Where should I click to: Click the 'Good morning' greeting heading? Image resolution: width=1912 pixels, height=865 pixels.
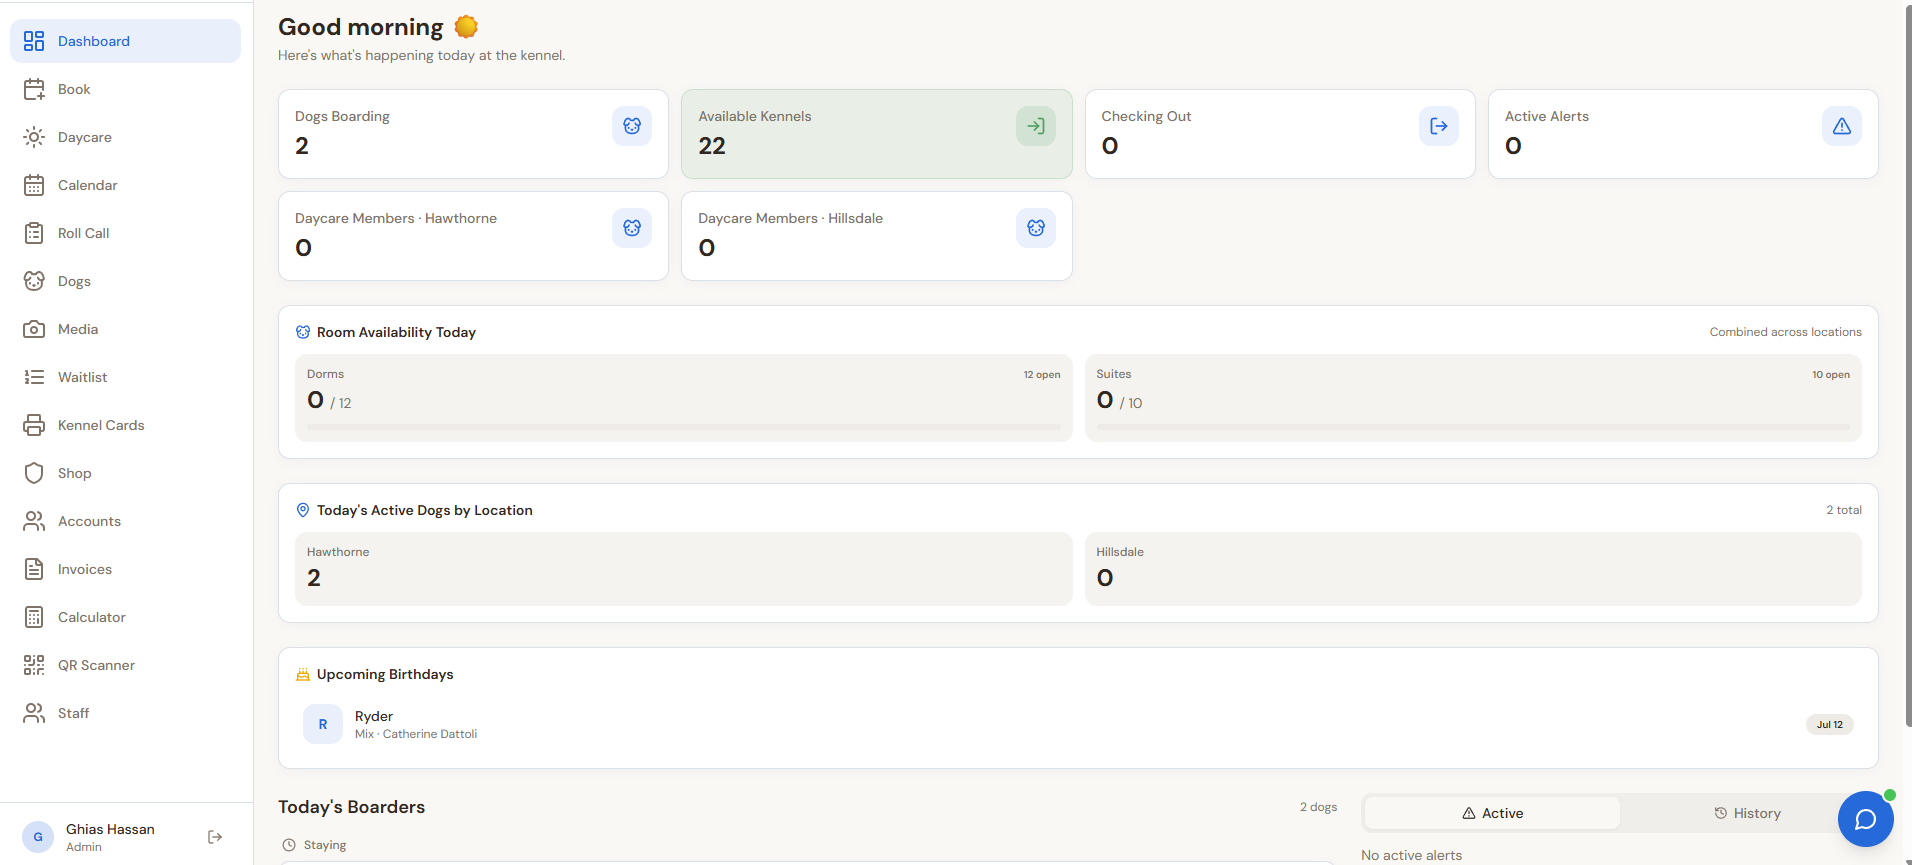360,27
